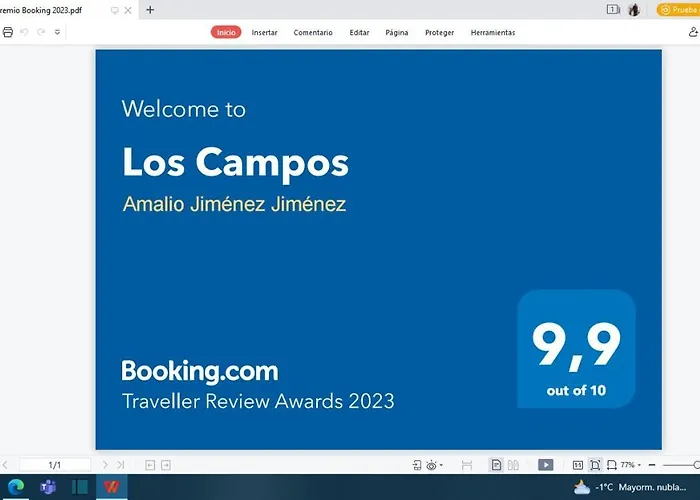Expand the eye protection mode dropdown
700x500 pixels.
click(x=441, y=465)
